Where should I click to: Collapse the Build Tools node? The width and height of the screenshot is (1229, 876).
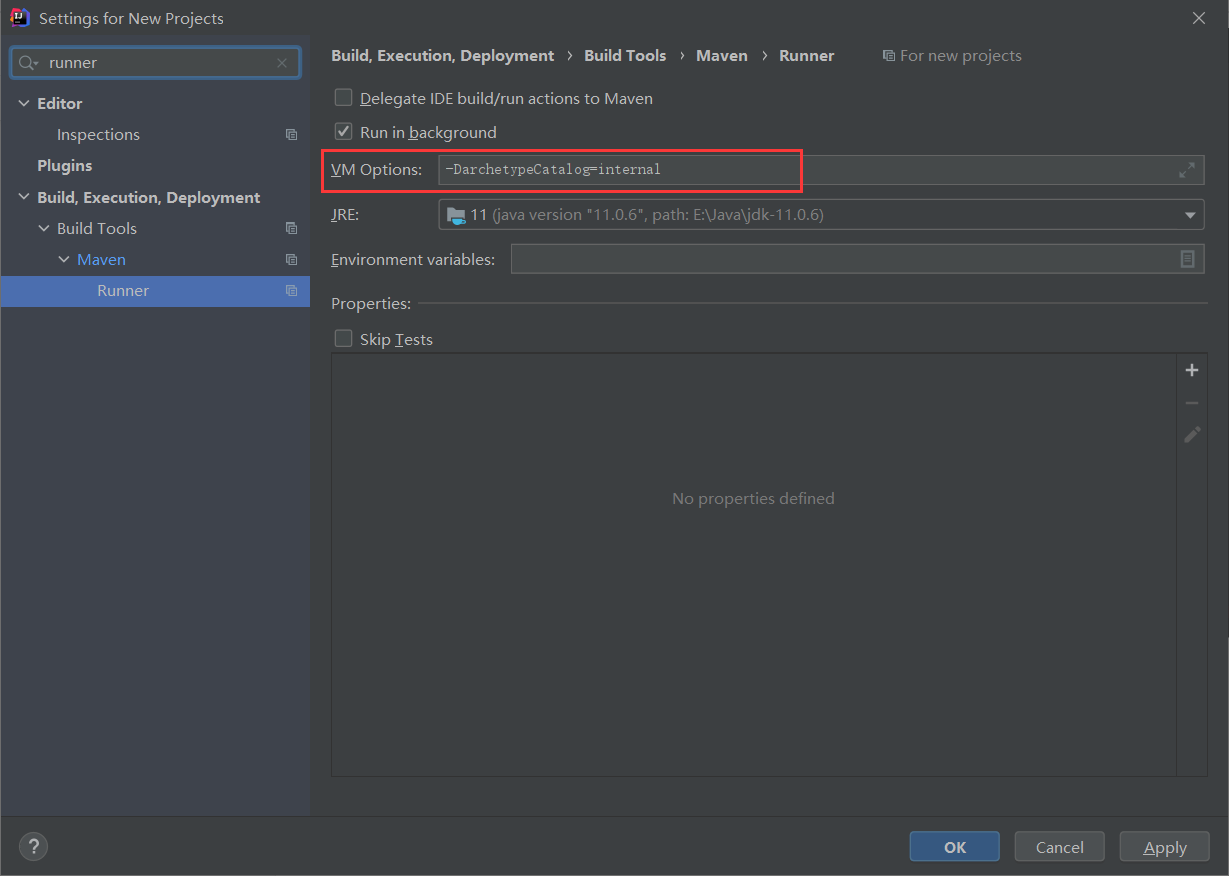[x=44, y=229]
